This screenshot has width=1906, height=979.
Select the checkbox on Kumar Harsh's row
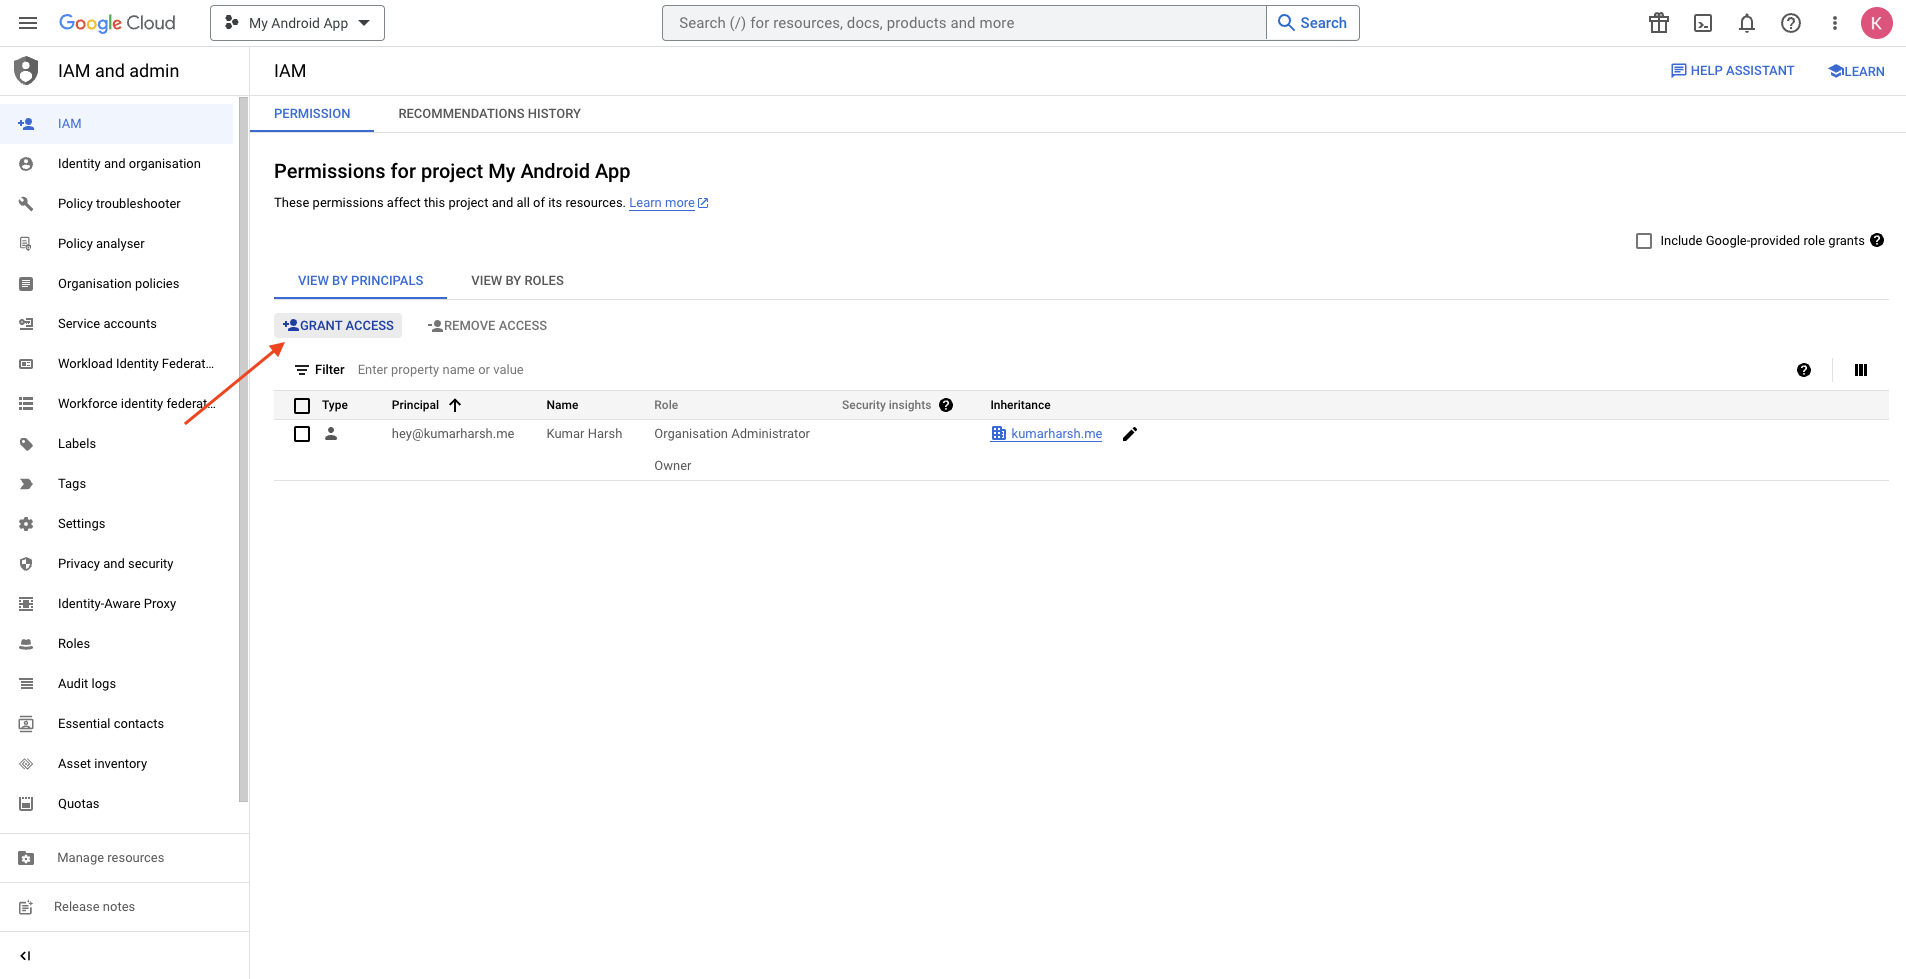[302, 434]
